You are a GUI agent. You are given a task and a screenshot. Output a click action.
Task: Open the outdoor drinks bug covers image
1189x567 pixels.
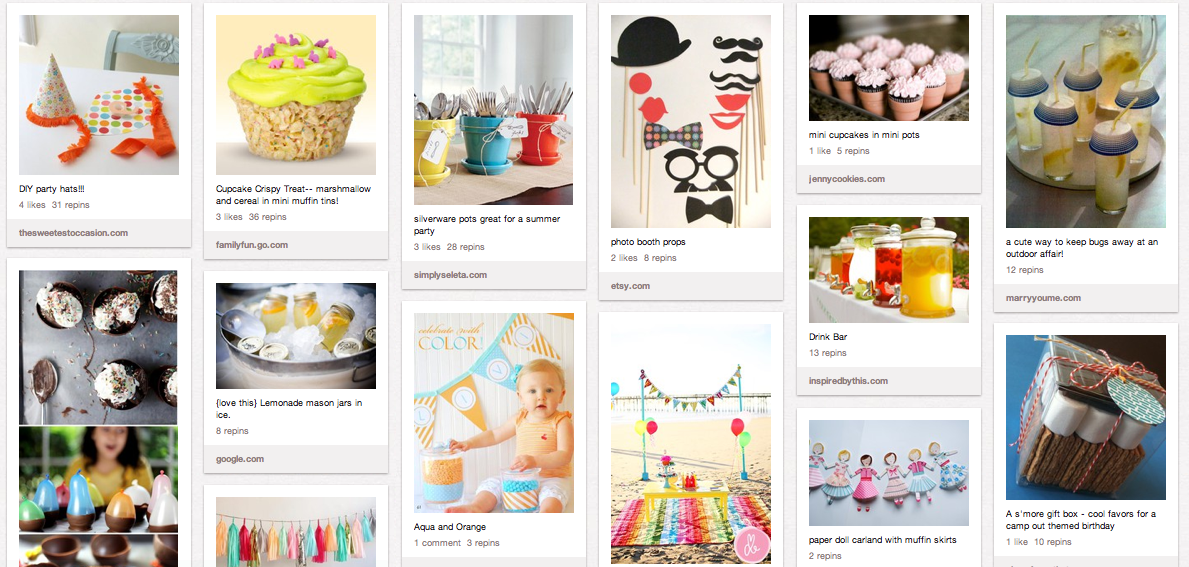[1086, 121]
